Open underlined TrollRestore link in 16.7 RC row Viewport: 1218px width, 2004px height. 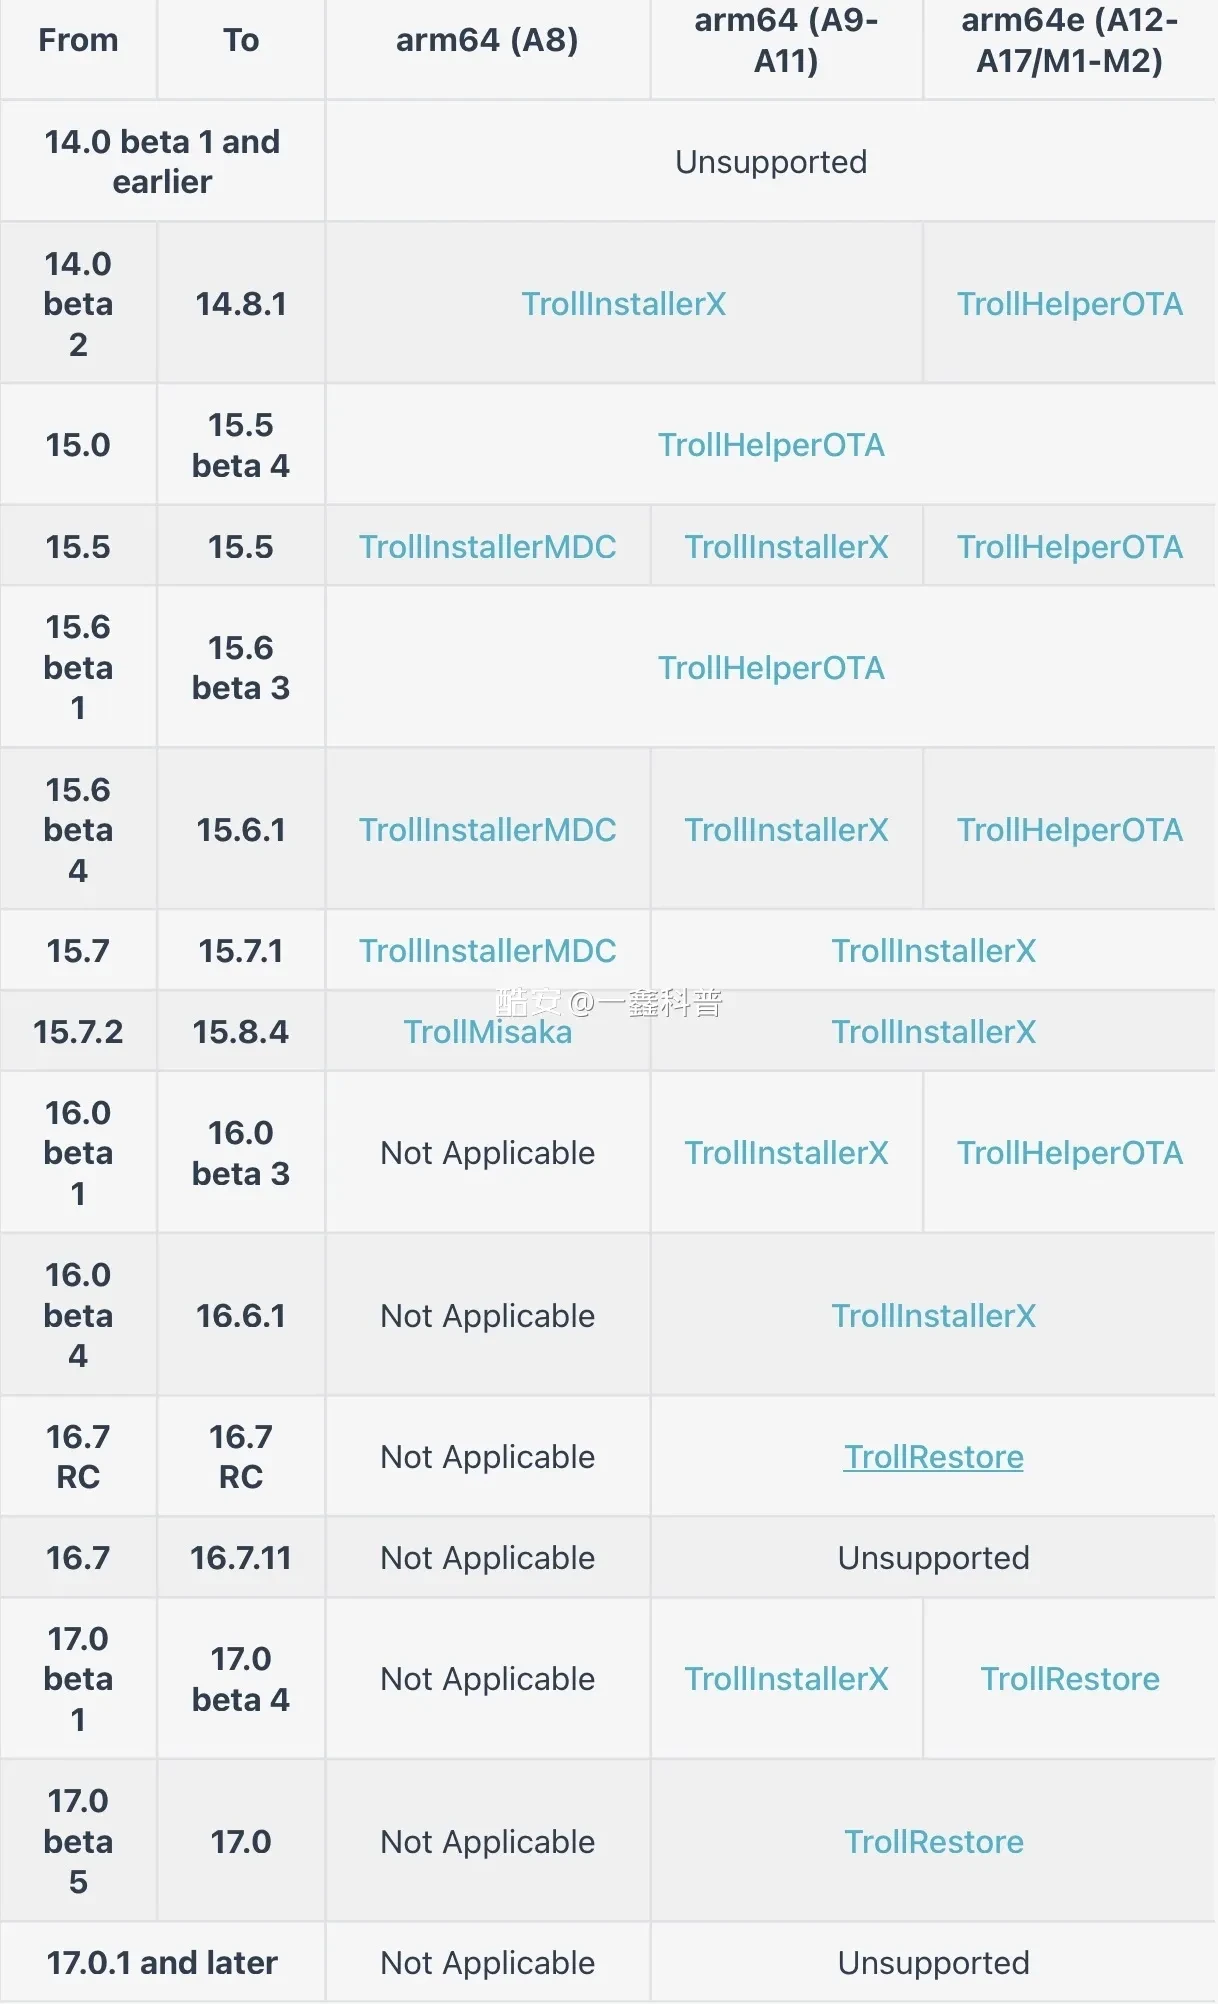tap(934, 1457)
